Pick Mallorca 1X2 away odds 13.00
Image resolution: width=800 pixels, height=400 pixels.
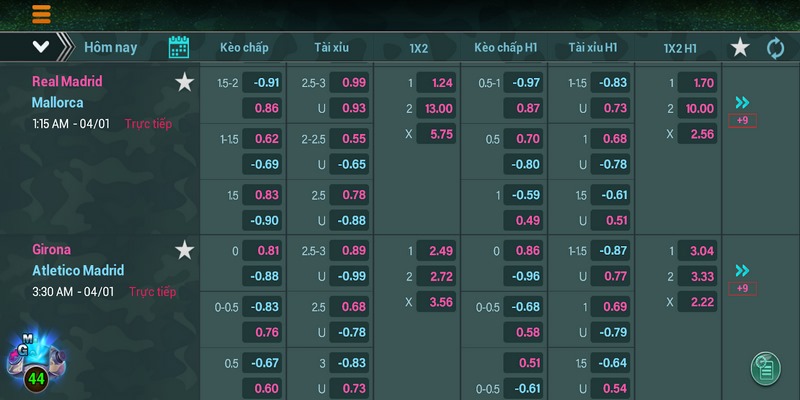pyautogui.click(x=436, y=108)
